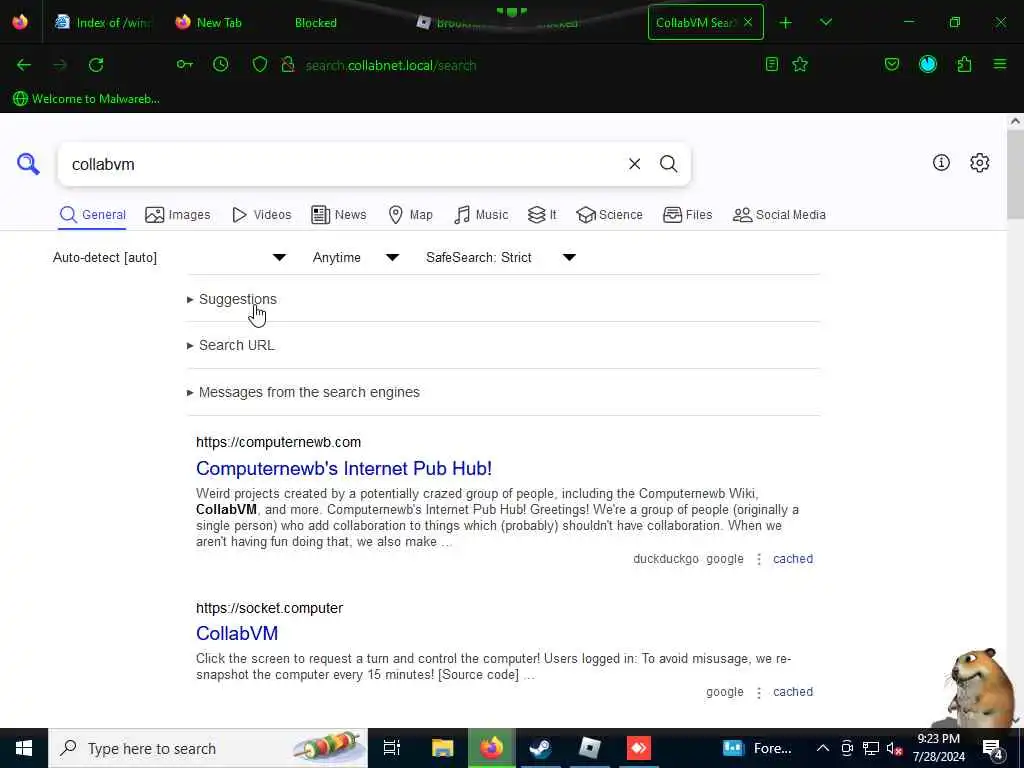Image resolution: width=1024 pixels, height=768 pixels.
Task: Open Welcome to Malwareb... bookmark
Action: [86, 99]
